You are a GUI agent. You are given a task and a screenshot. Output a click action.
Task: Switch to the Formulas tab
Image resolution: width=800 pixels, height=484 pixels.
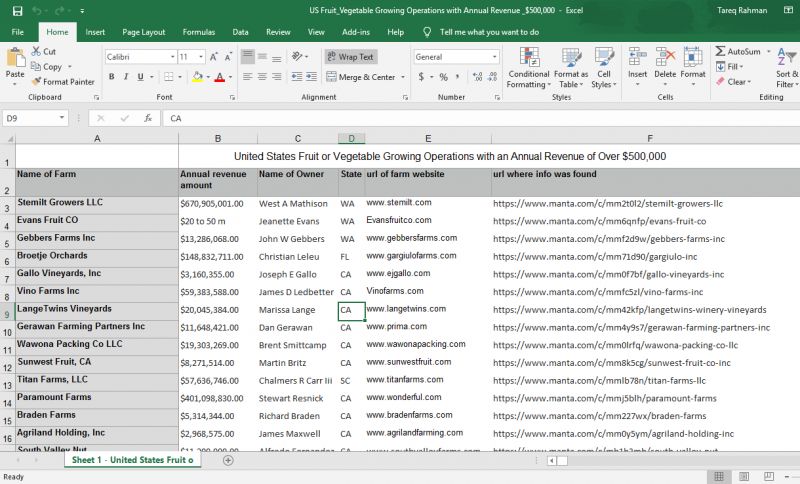coord(198,32)
